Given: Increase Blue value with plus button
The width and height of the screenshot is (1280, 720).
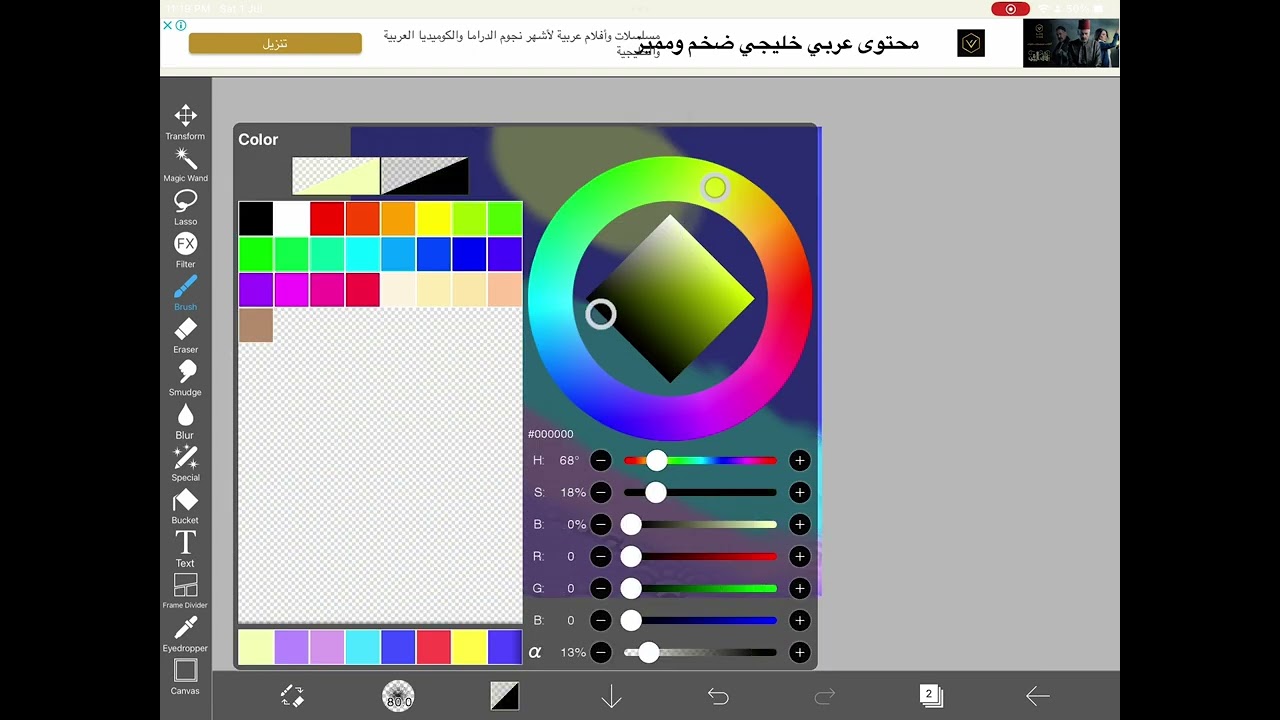Looking at the screenshot, I should [799, 620].
